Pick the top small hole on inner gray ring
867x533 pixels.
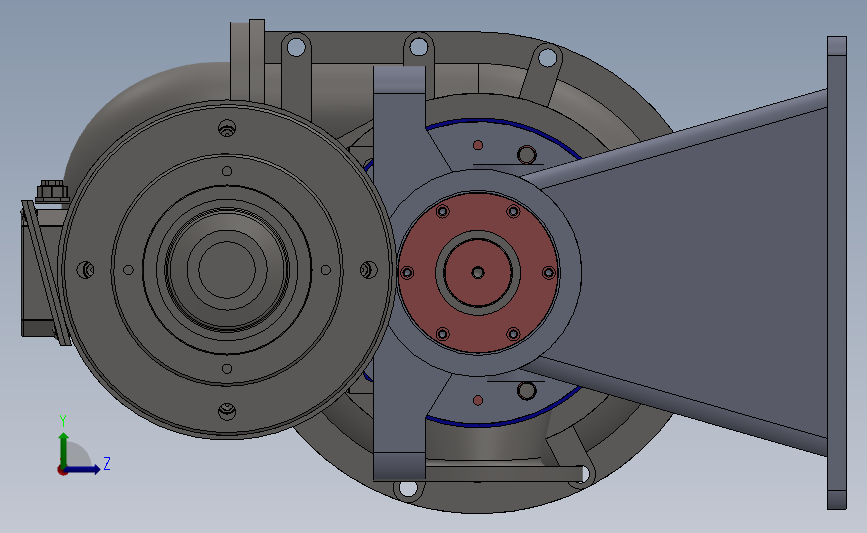(x=227, y=171)
